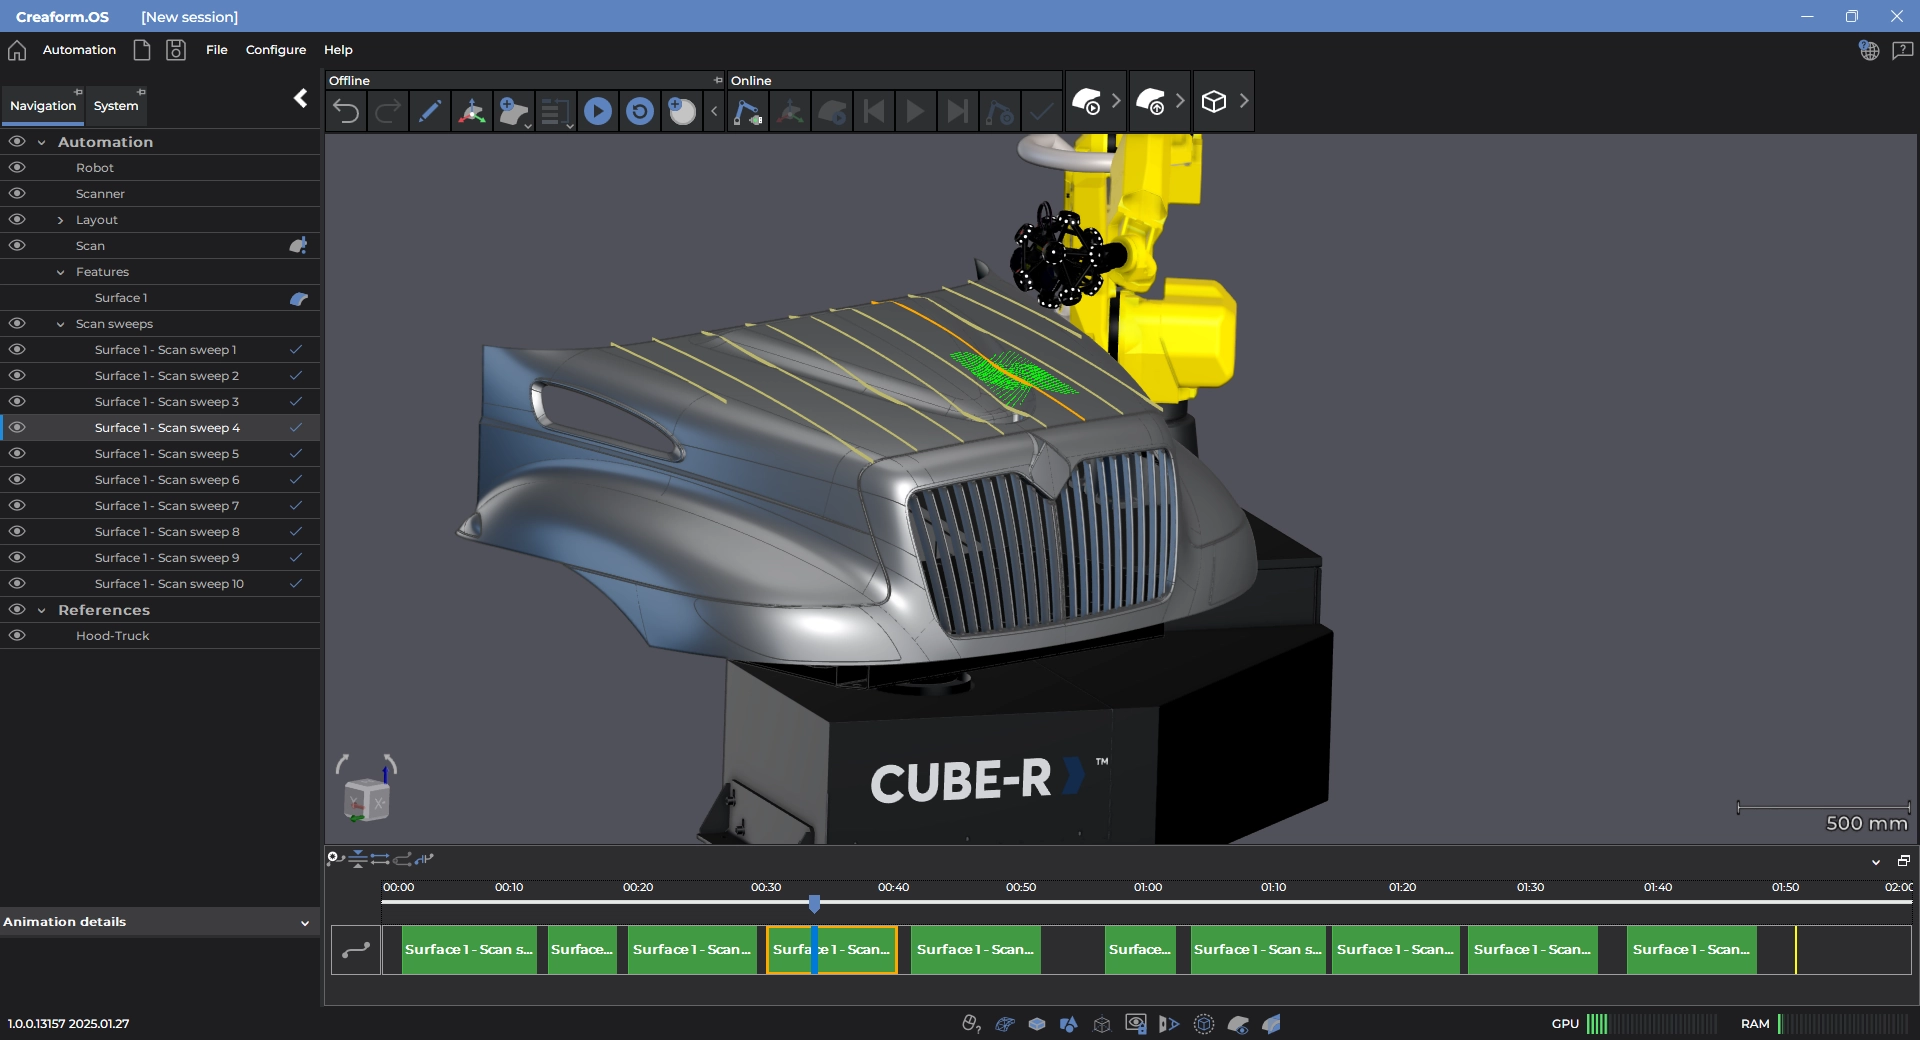Screen dimensions: 1920x1040
Task: Hide the Robot using its eye icon
Action: pos(17,168)
